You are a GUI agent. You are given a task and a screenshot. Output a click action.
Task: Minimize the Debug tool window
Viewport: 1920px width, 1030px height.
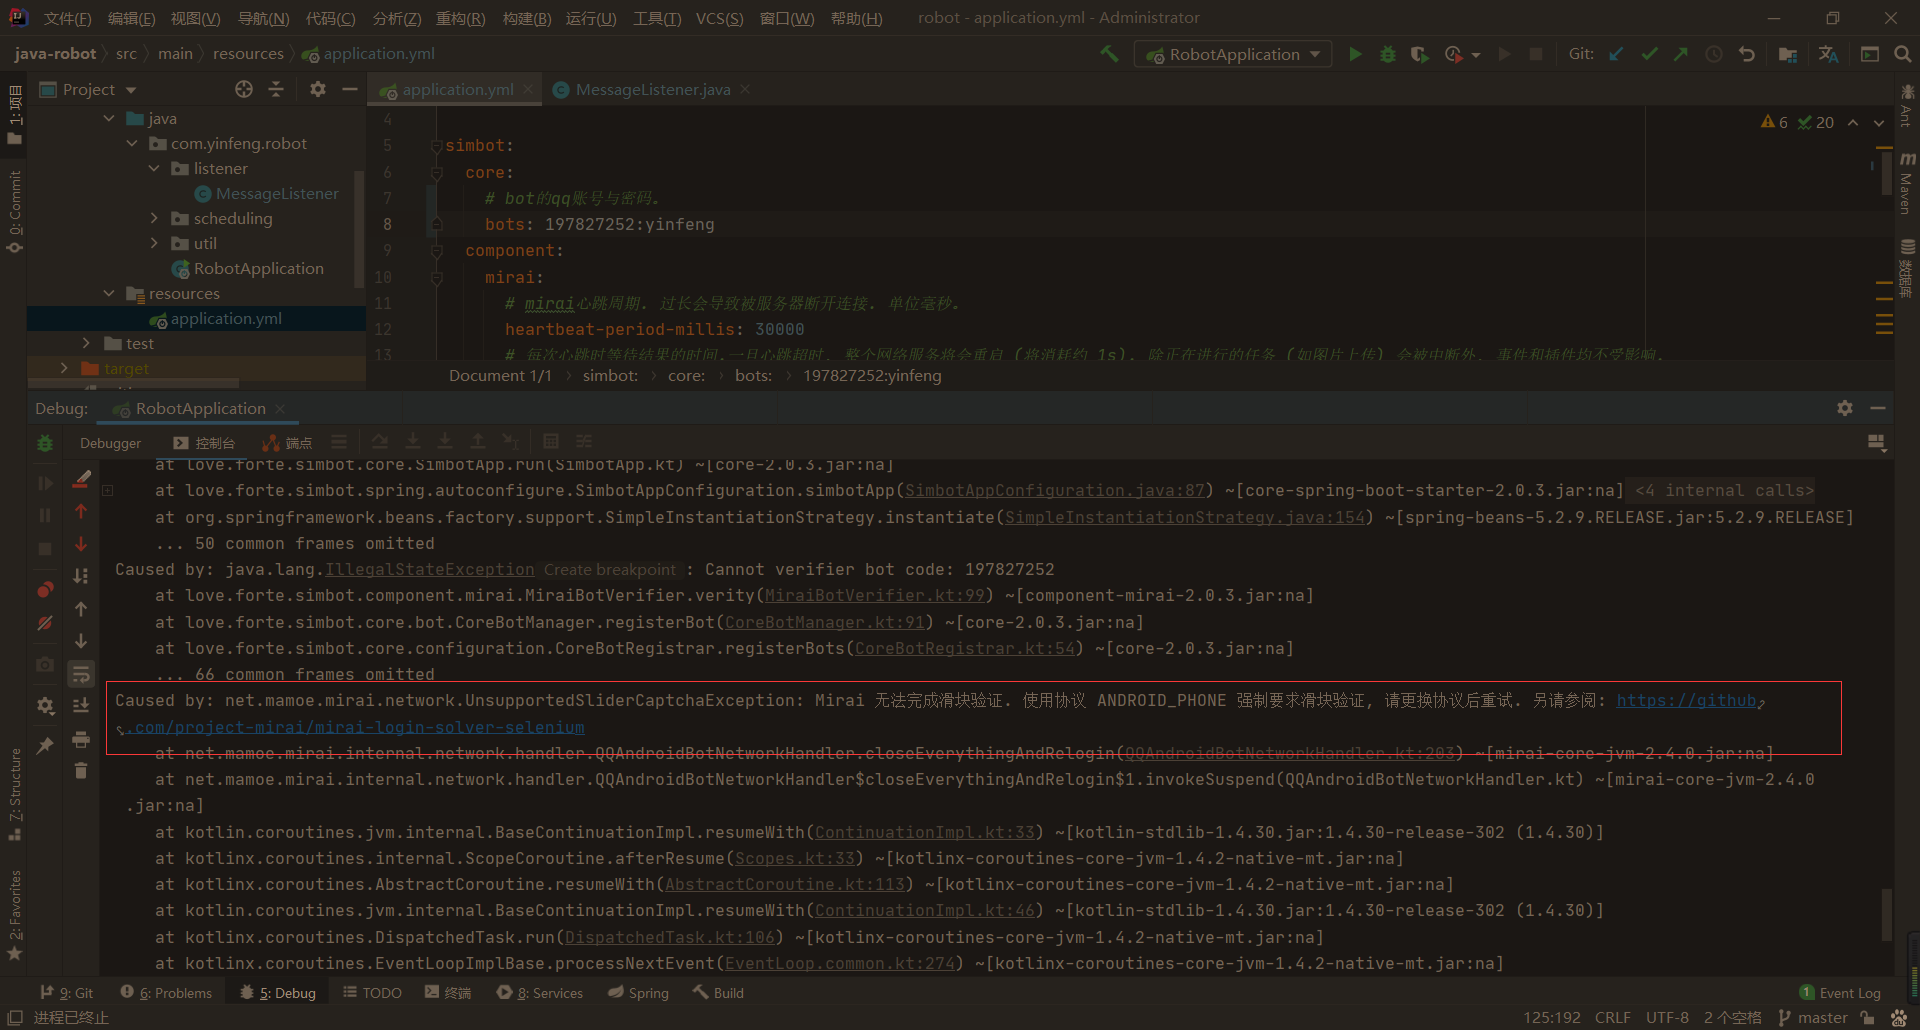click(1878, 408)
